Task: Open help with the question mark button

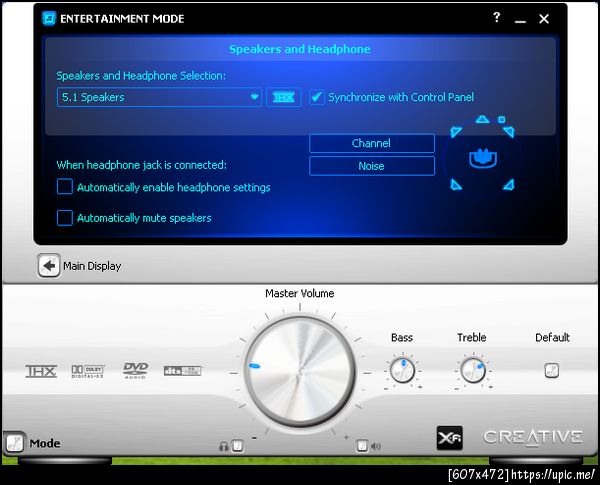Action: pyautogui.click(x=496, y=17)
